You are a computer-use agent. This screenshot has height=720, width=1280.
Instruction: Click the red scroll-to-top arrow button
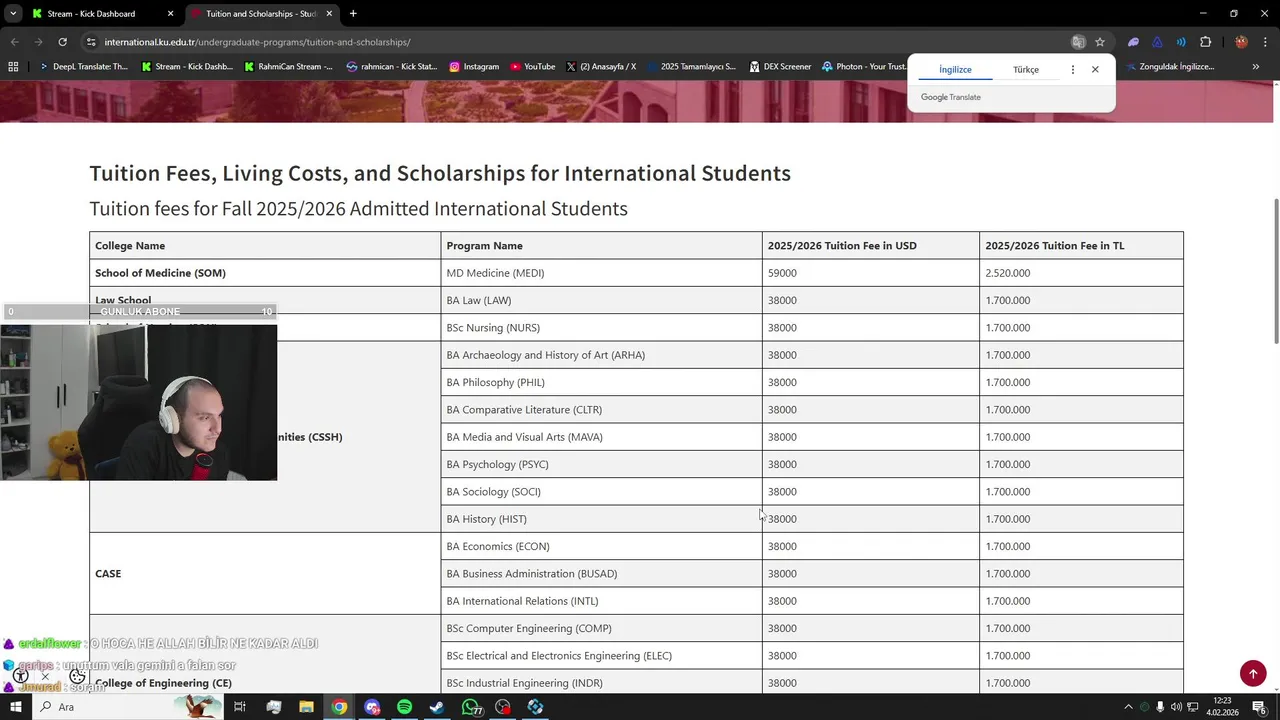[x=1253, y=674]
